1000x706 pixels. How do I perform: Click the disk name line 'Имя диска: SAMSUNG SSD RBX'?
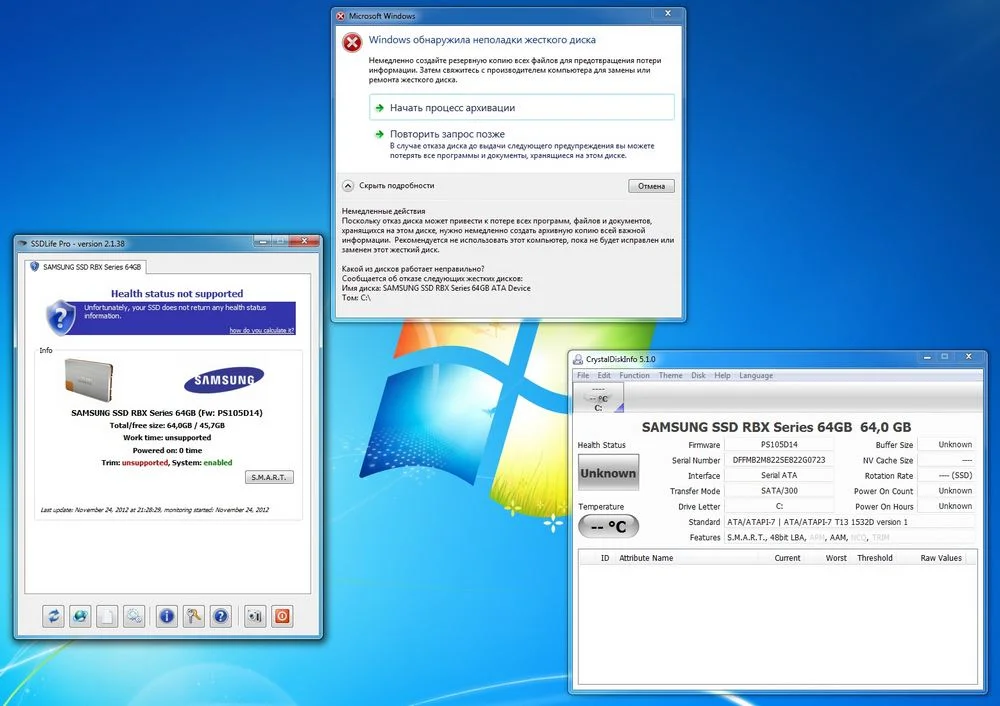coord(436,288)
